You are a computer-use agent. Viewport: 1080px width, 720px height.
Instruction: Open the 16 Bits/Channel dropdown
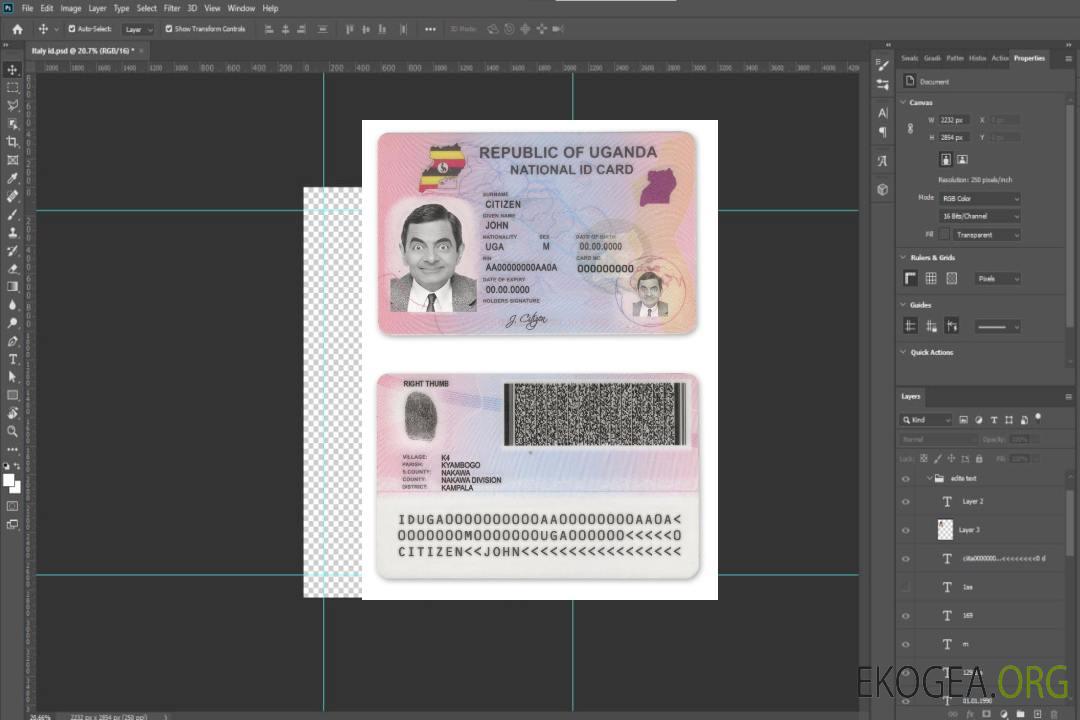pos(979,216)
